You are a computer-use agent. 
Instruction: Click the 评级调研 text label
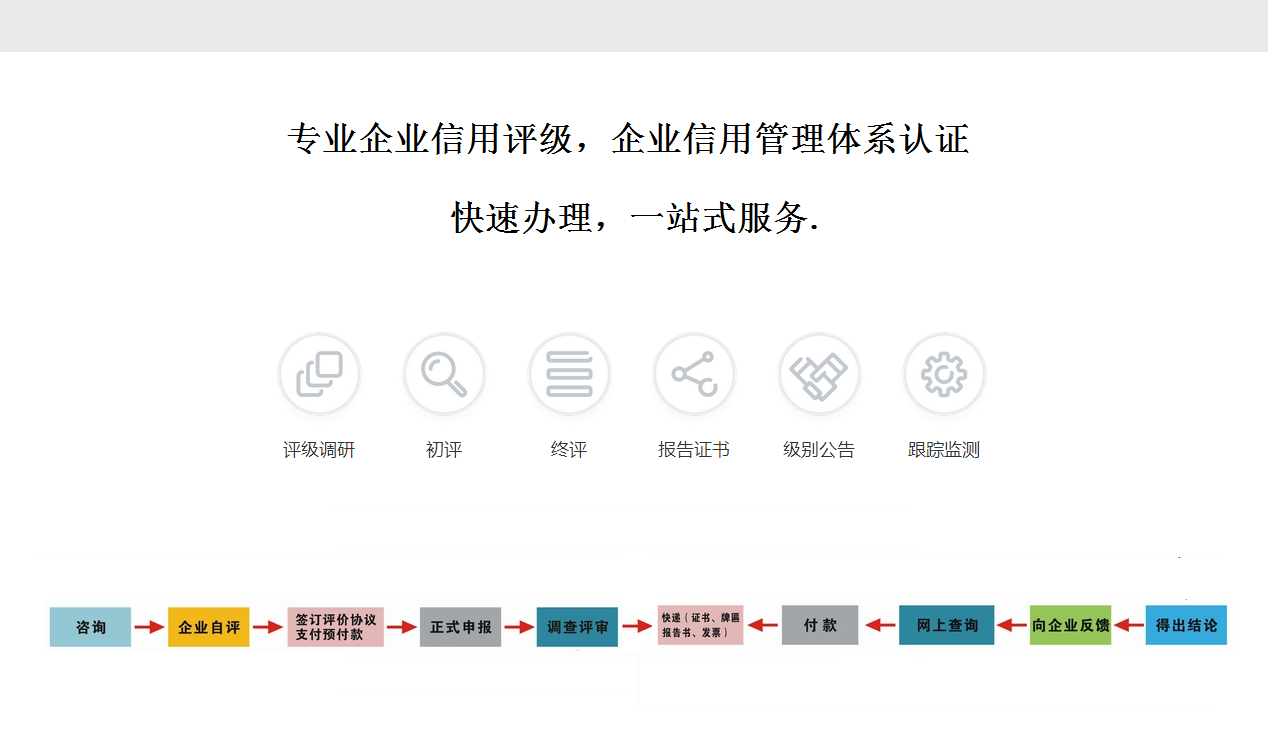coord(319,450)
